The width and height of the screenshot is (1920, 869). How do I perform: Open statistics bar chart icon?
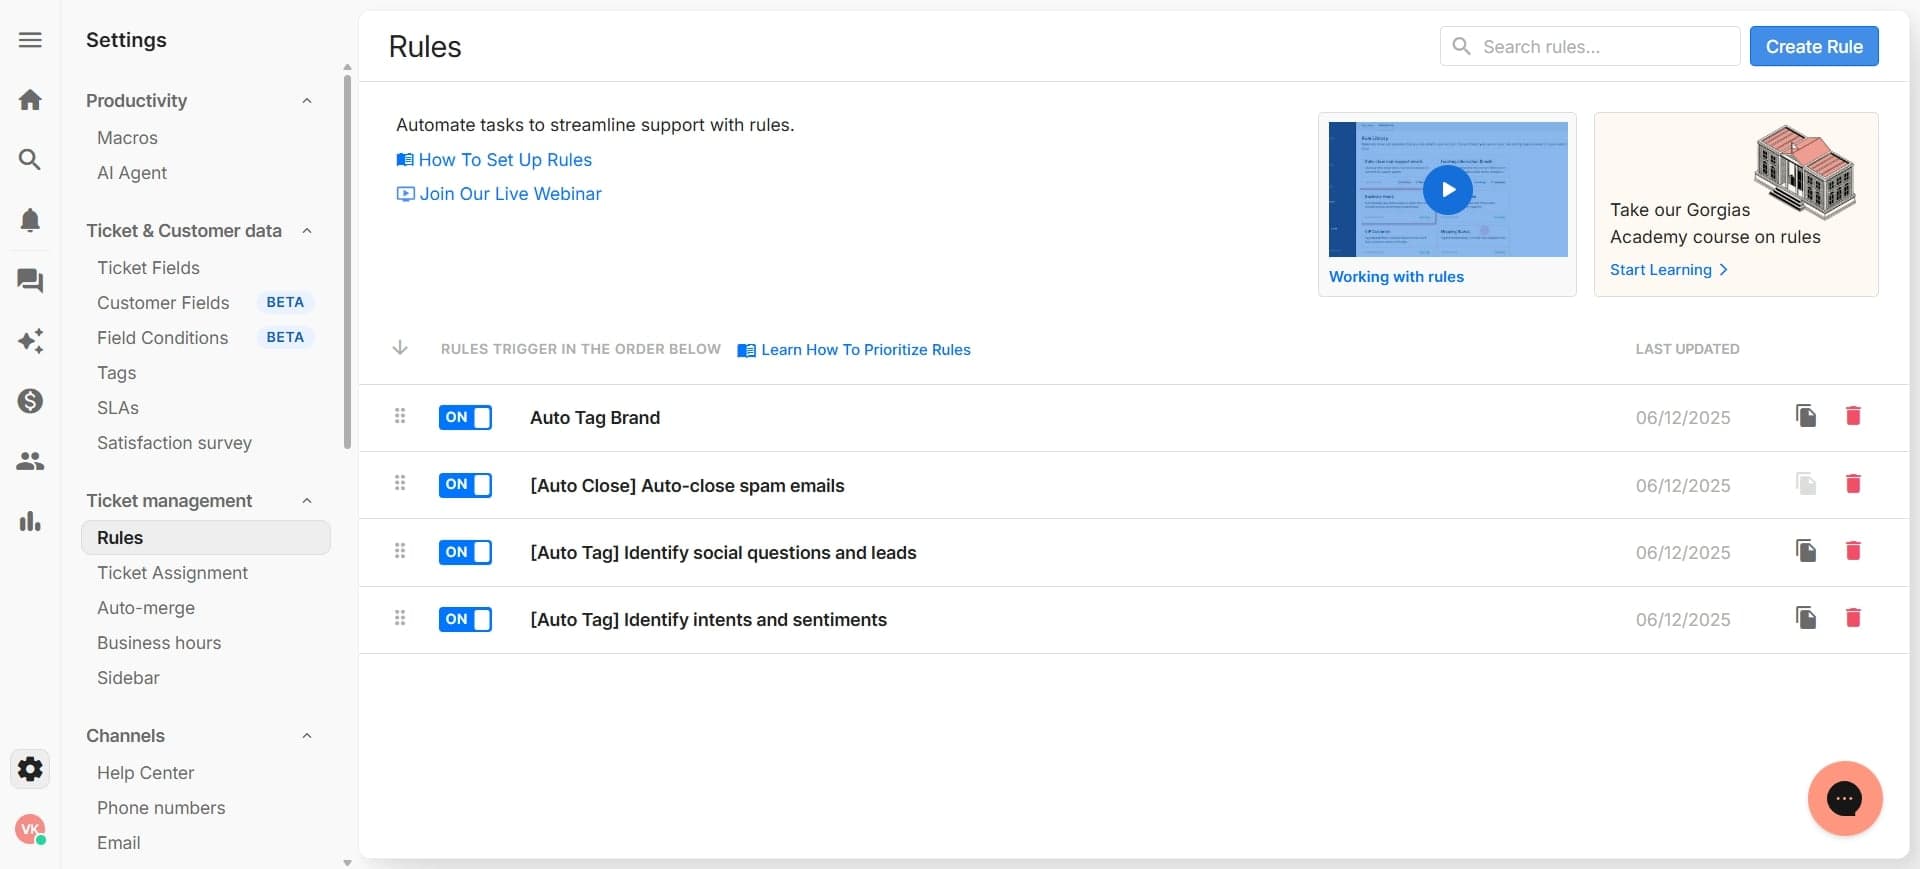coord(30,521)
